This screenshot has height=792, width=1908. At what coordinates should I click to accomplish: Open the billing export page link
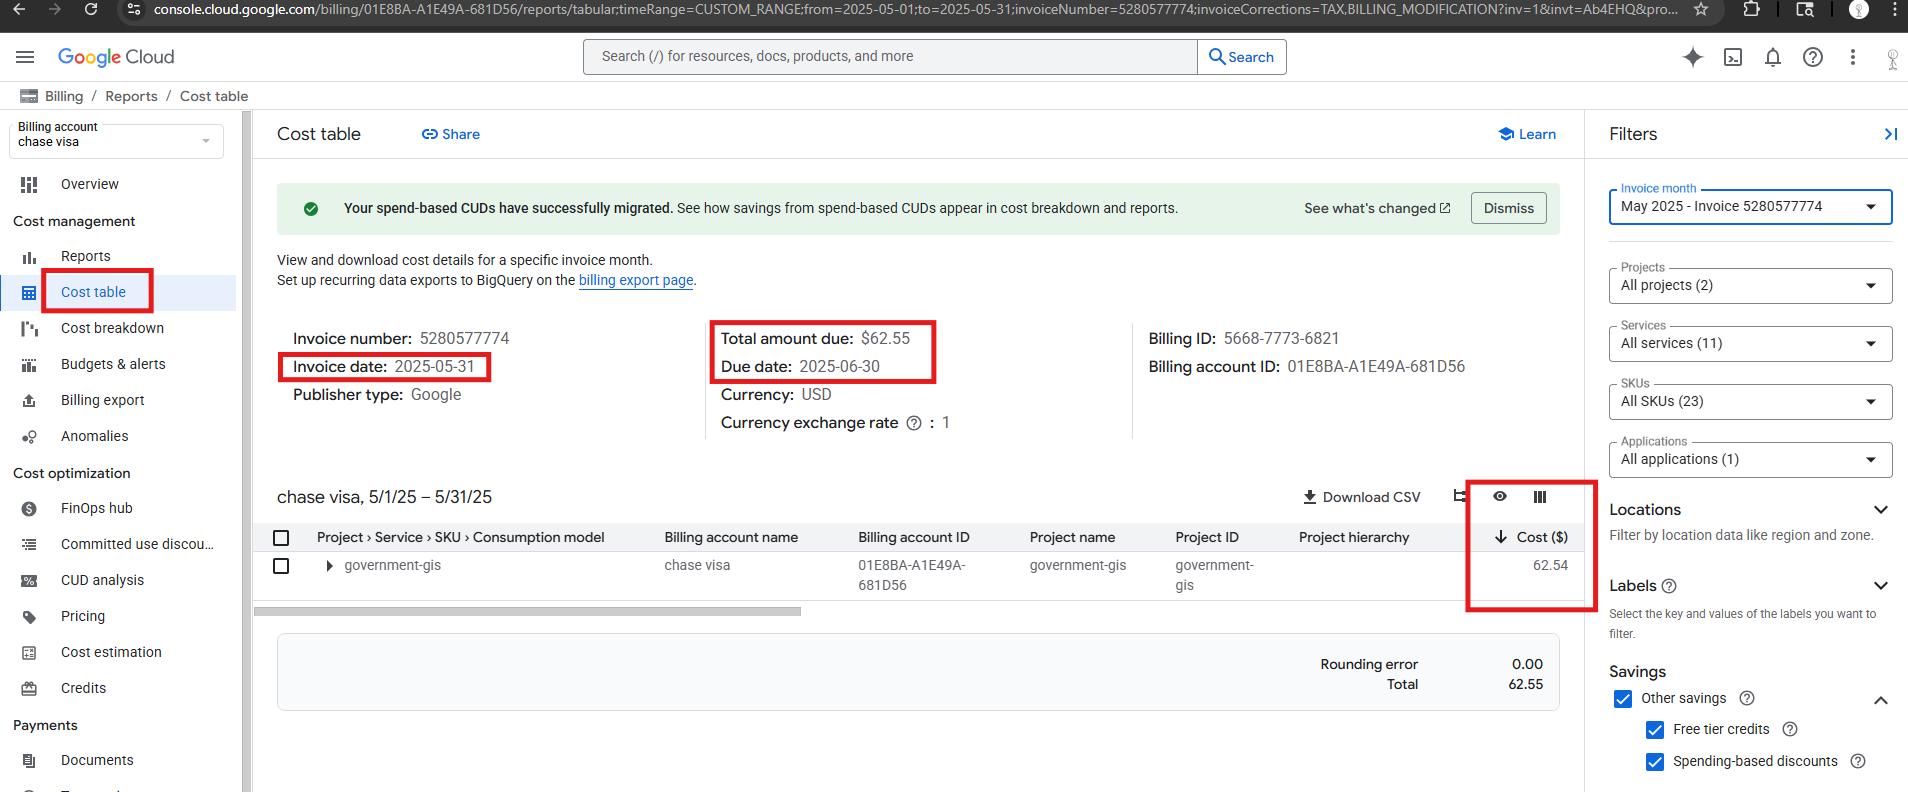[x=636, y=280]
